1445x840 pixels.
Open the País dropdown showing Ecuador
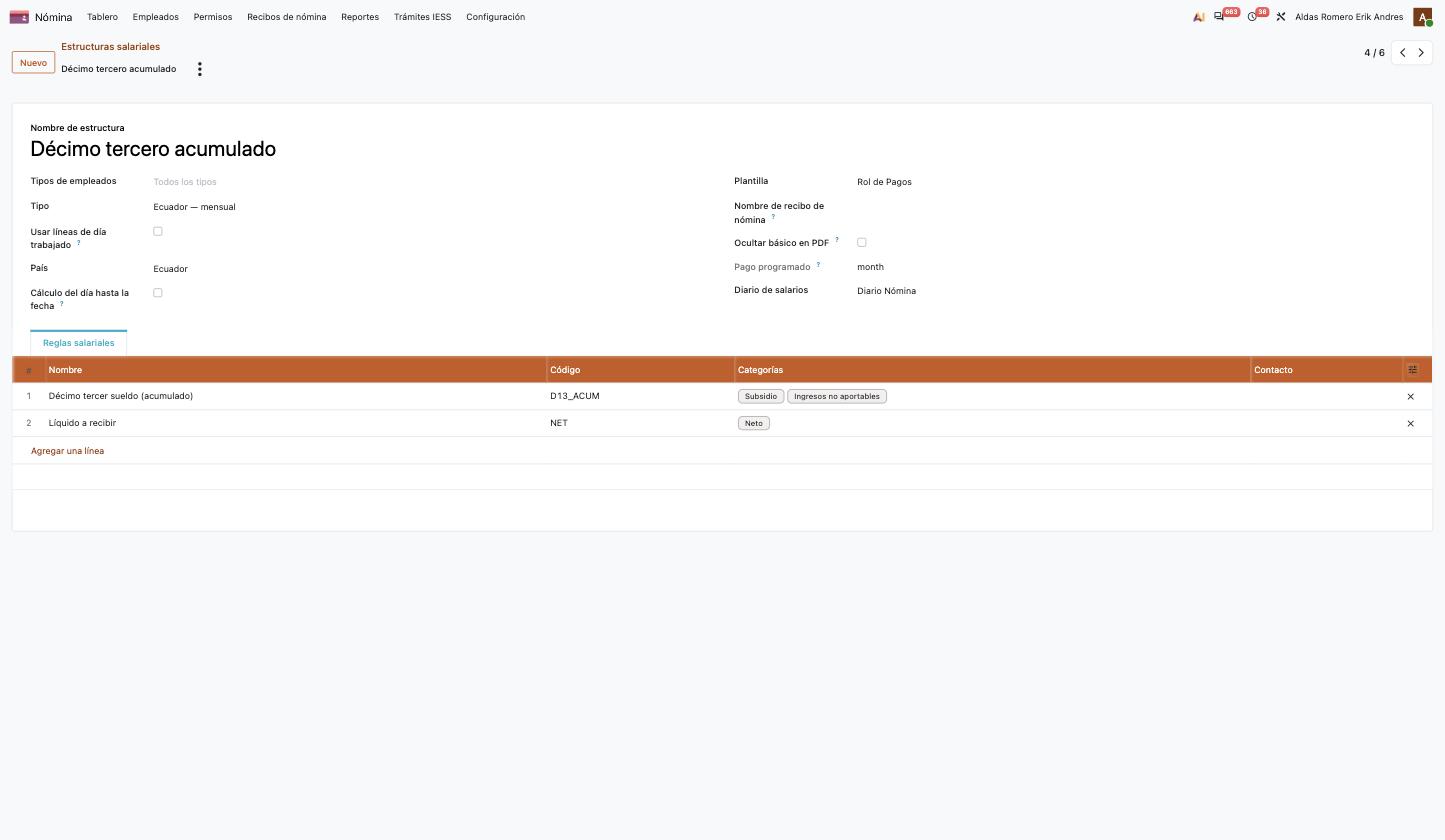431,269
